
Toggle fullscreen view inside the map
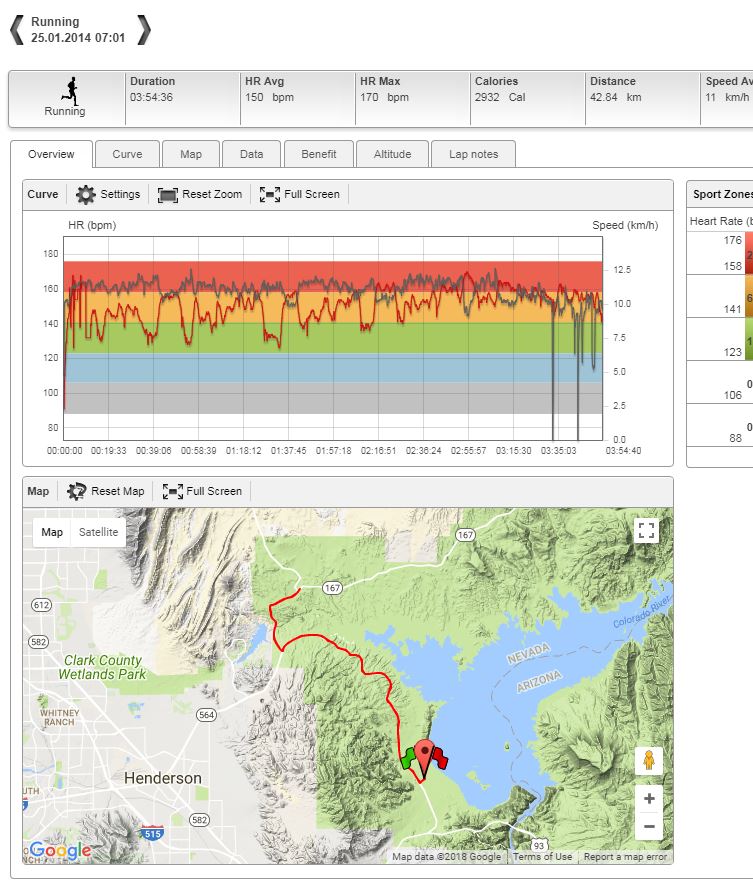647,531
